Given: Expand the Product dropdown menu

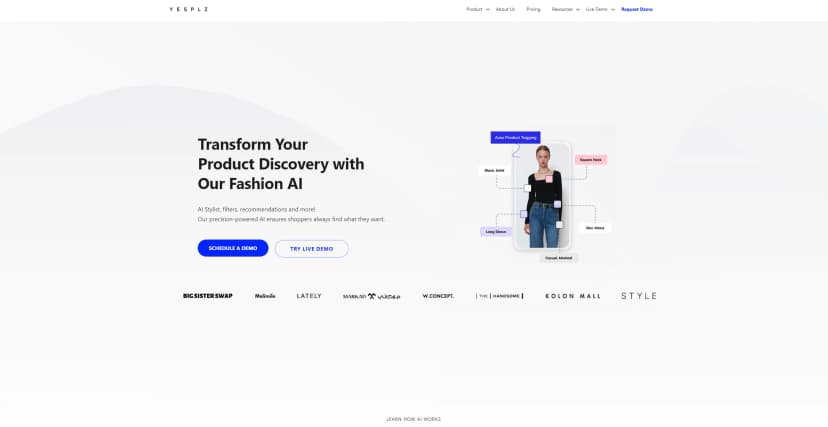Looking at the screenshot, I should [477, 10].
